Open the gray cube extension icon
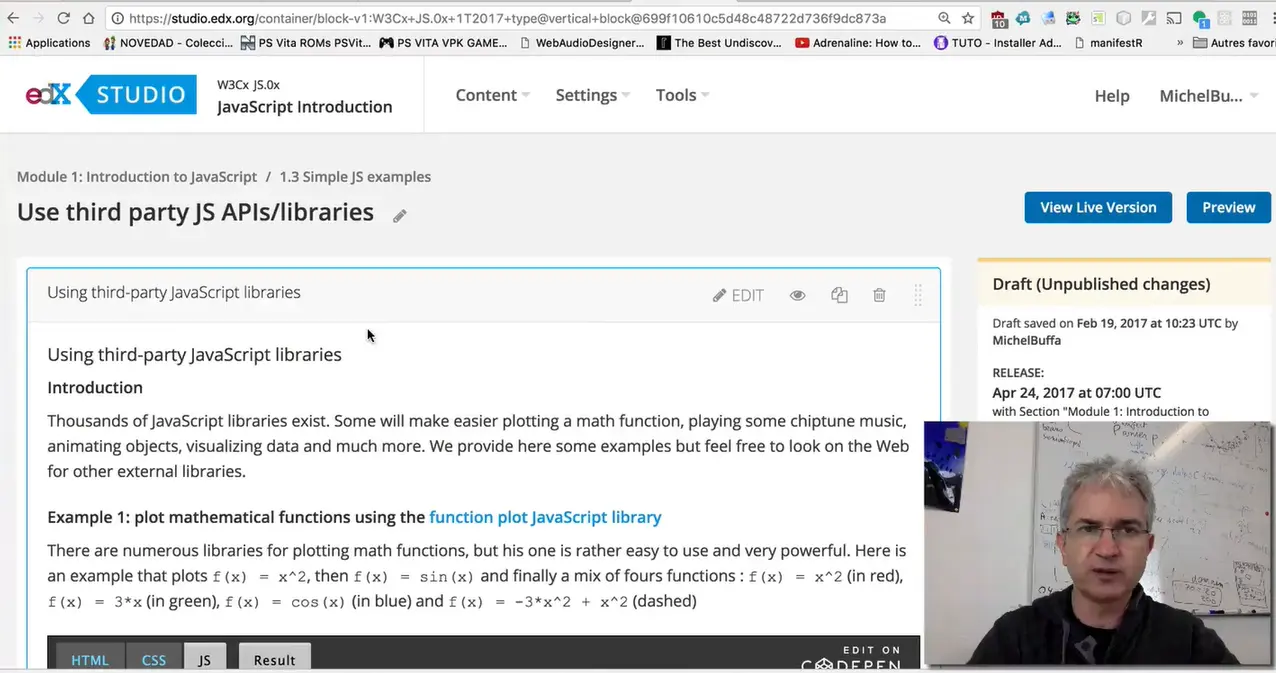The width and height of the screenshot is (1276, 673). pyautogui.click(x=1124, y=18)
